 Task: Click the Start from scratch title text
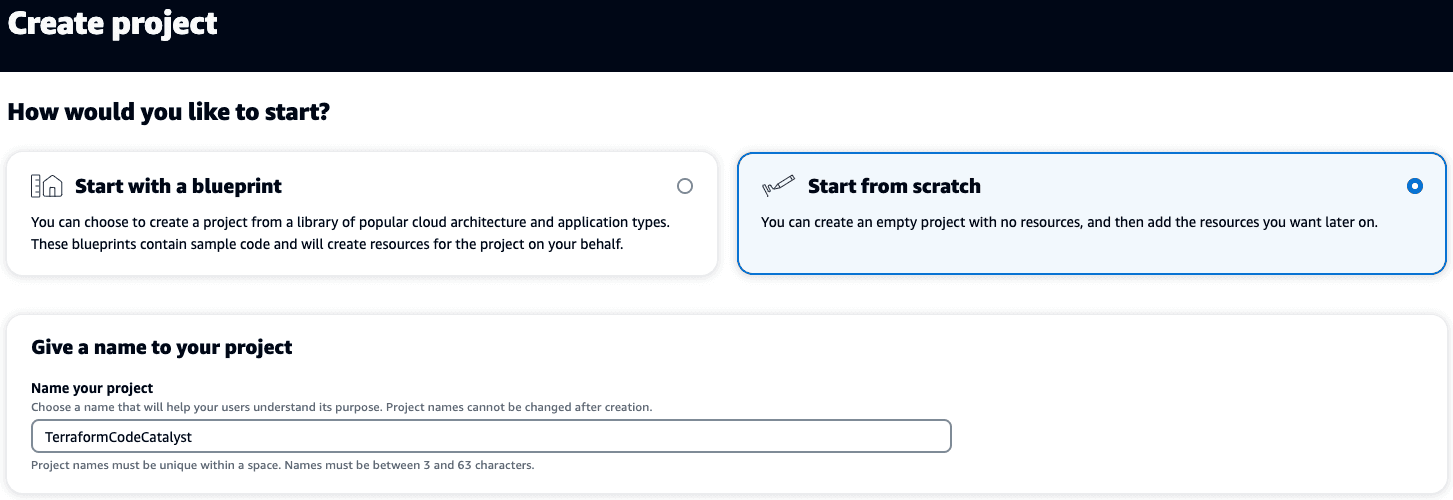894,186
